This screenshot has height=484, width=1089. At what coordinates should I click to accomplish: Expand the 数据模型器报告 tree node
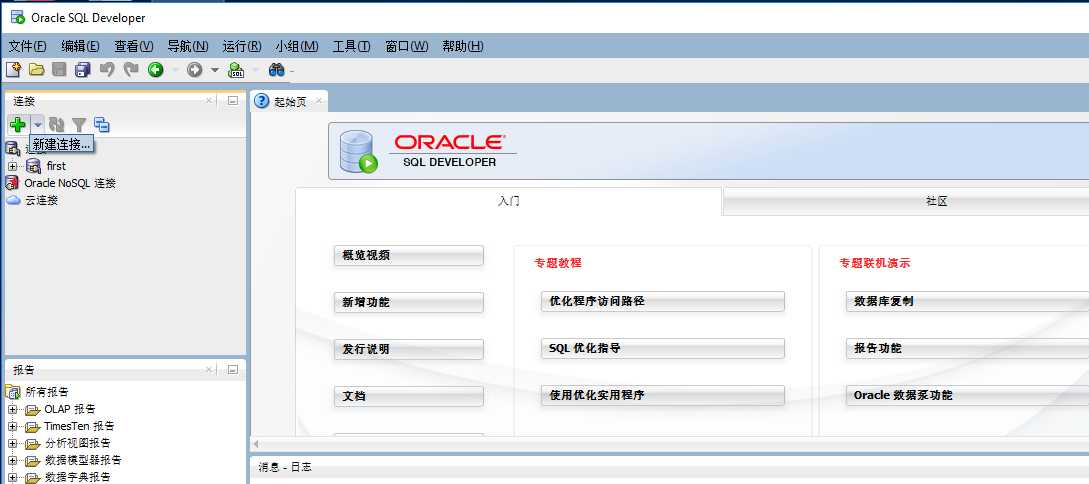12,460
